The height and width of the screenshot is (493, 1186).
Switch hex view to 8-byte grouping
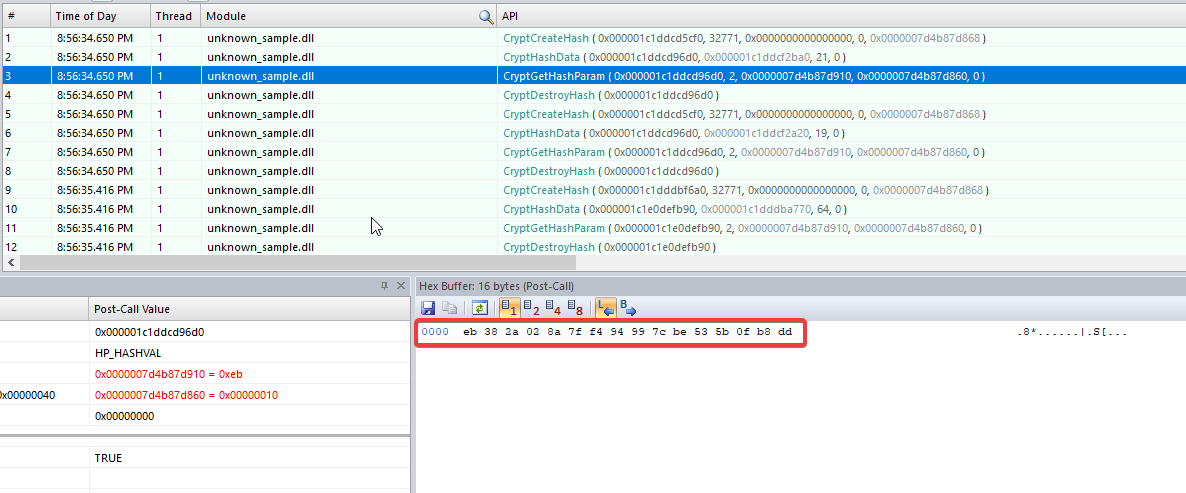coord(575,308)
